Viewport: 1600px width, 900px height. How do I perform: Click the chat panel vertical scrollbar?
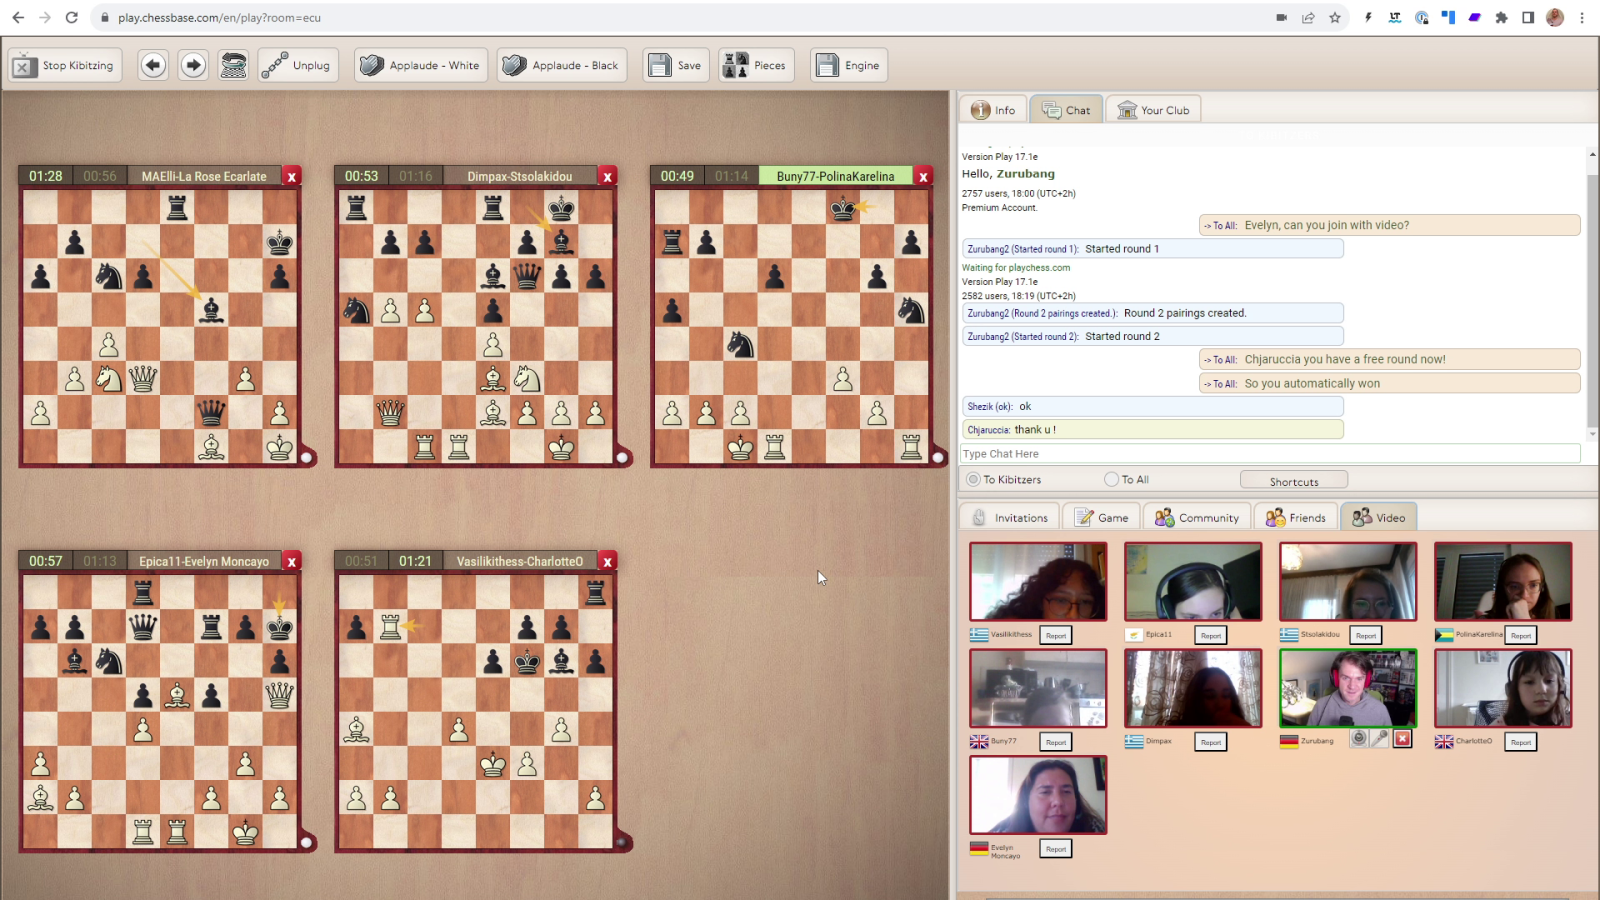pos(1592,290)
